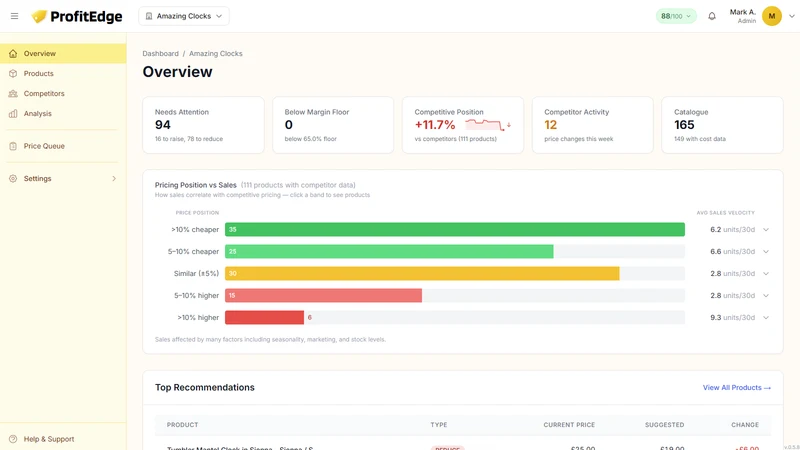The image size is (800, 450).
Task: Click the Competitors people icon
Action: (13, 93)
